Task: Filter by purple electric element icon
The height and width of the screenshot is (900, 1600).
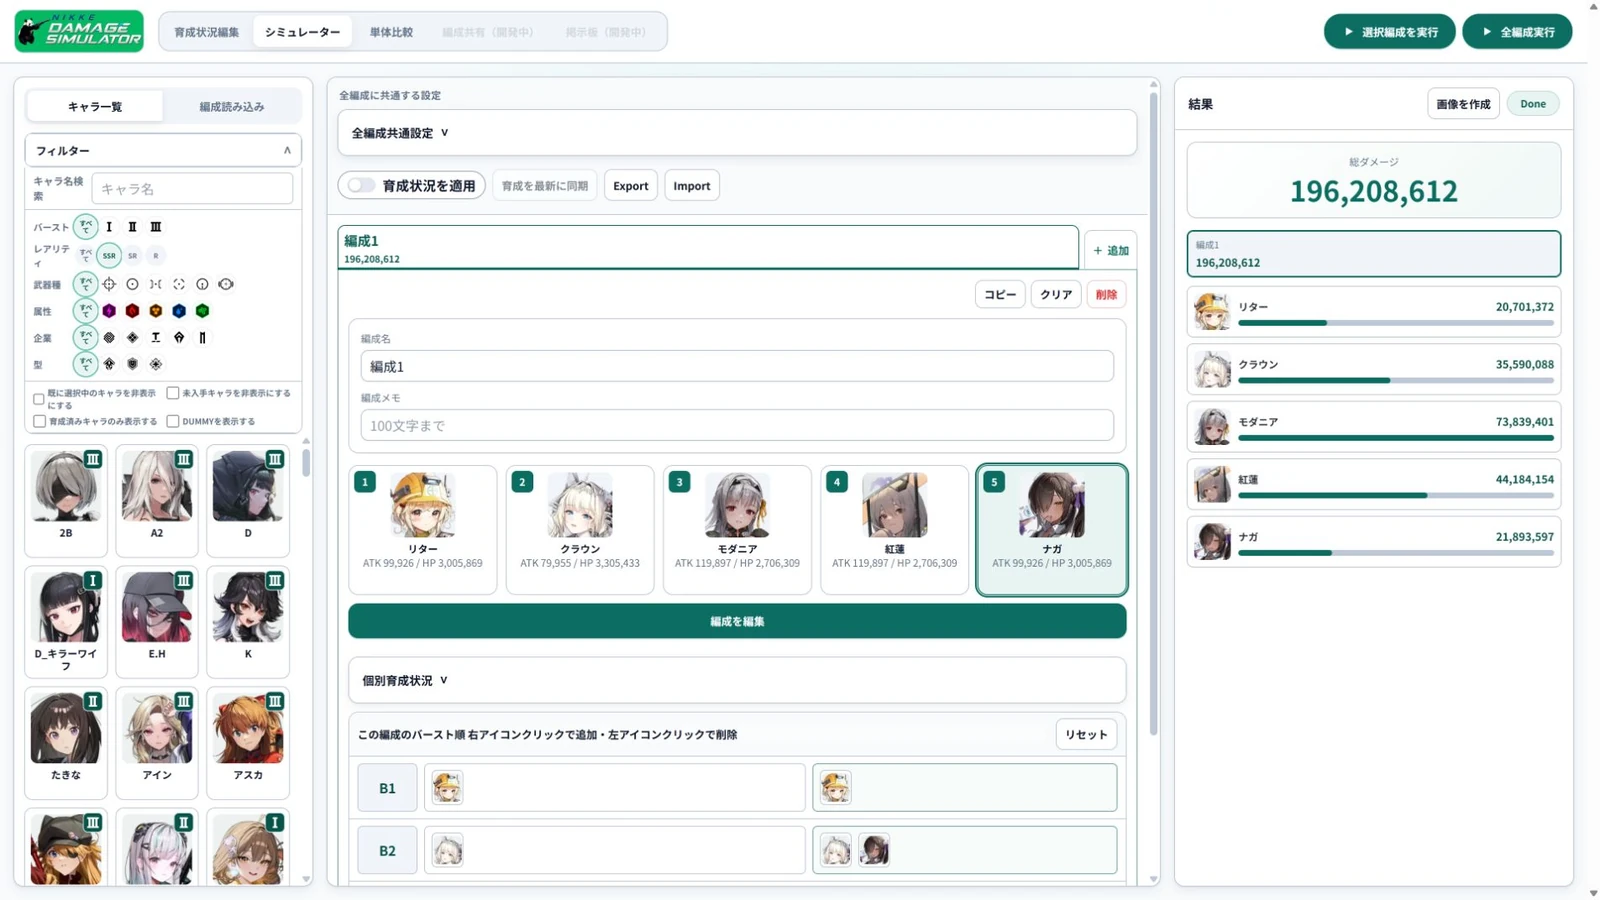Action: [x=109, y=311]
